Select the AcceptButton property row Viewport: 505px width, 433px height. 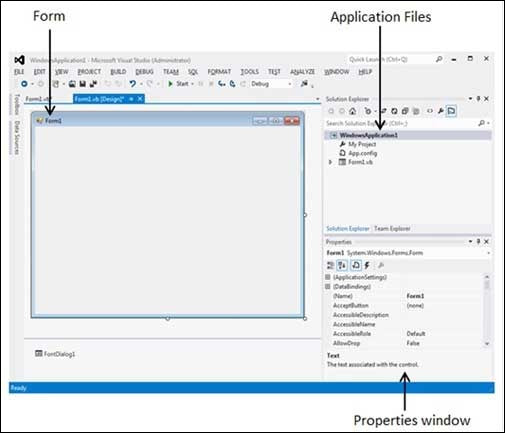coord(404,305)
